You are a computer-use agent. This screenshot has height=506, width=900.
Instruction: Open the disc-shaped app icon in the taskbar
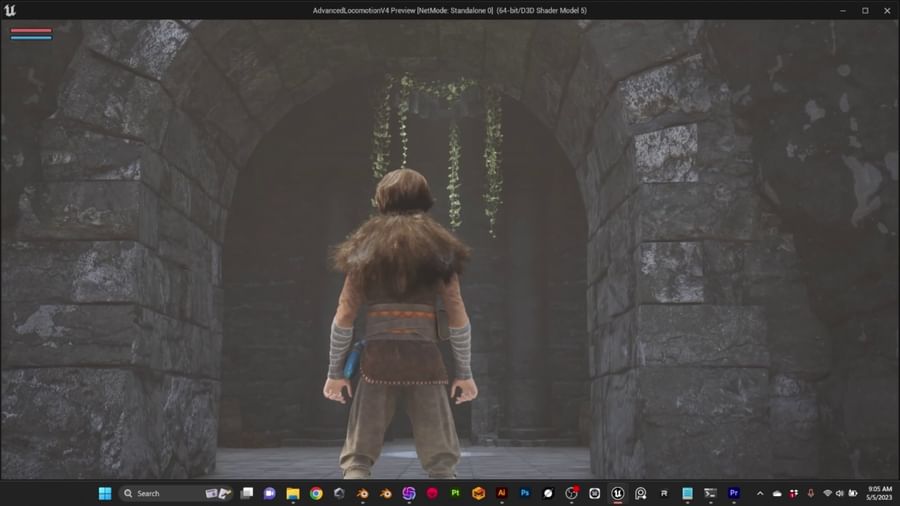[641, 493]
